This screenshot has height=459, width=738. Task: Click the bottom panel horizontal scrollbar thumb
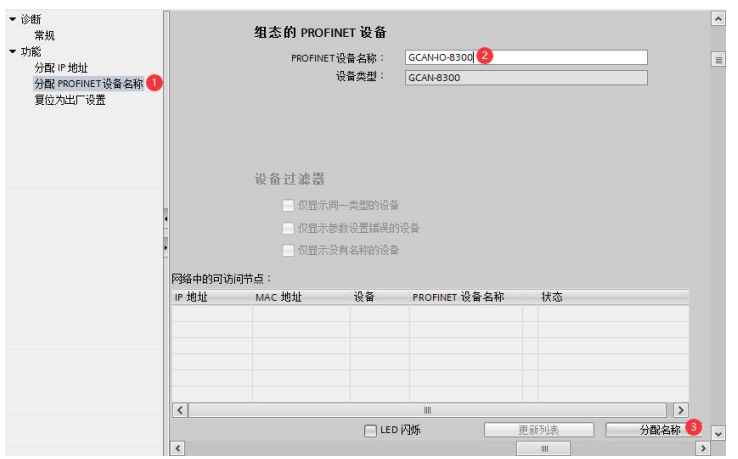(x=544, y=448)
